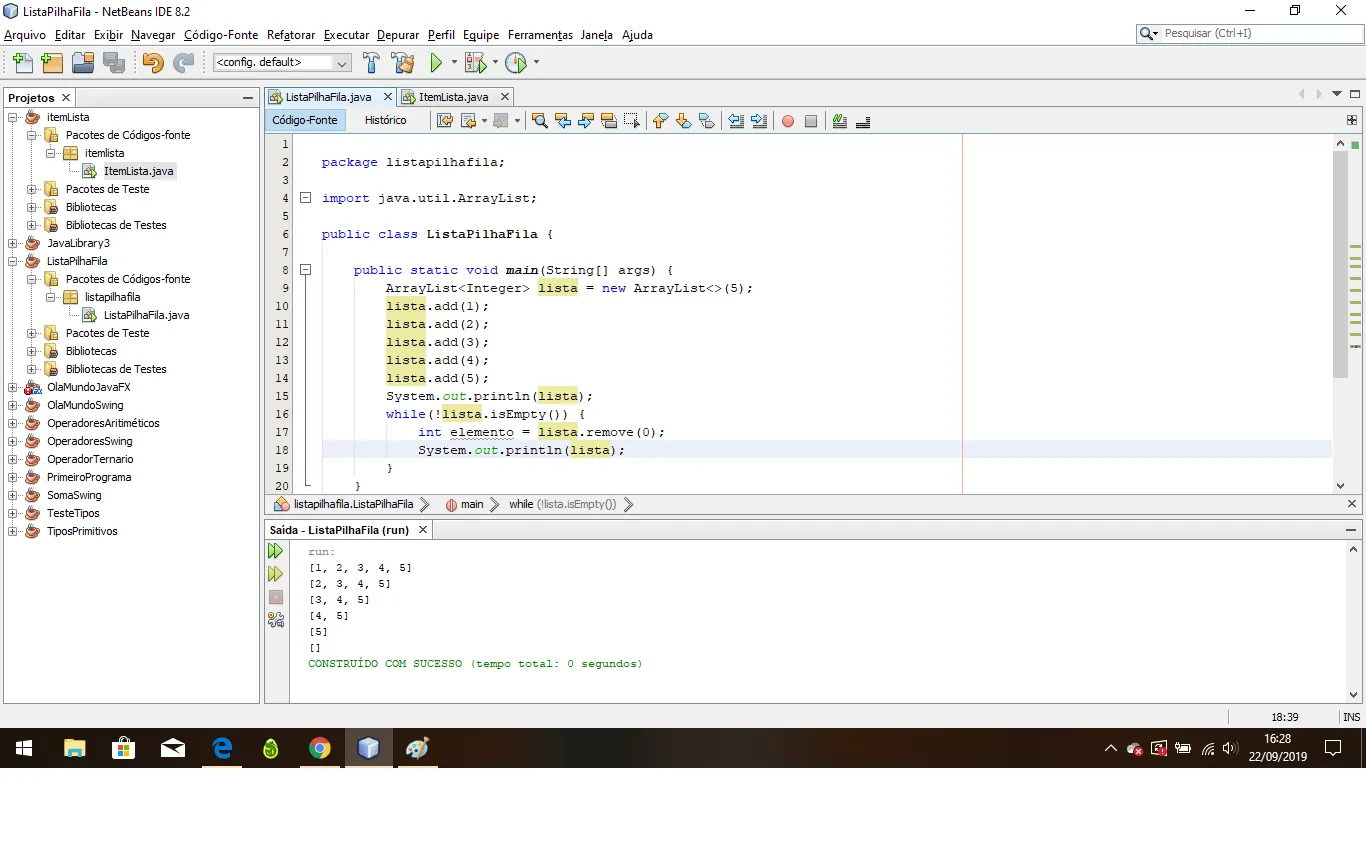1366x858 pixels.
Task: Toggle bookmark icon in editor toolbar
Action: coord(707,121)
